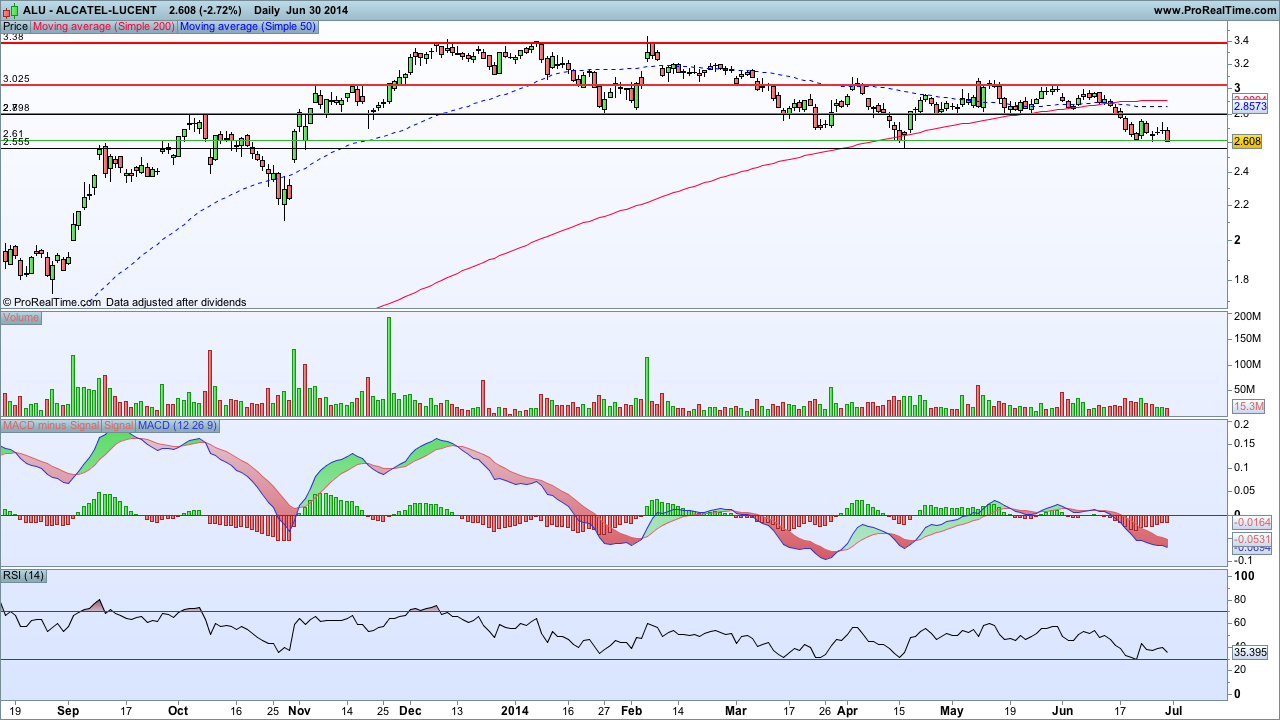This screenshot has height=720, width=1280.
Task: Click the May month marker on time axis
Action: [x=952, y=711]
